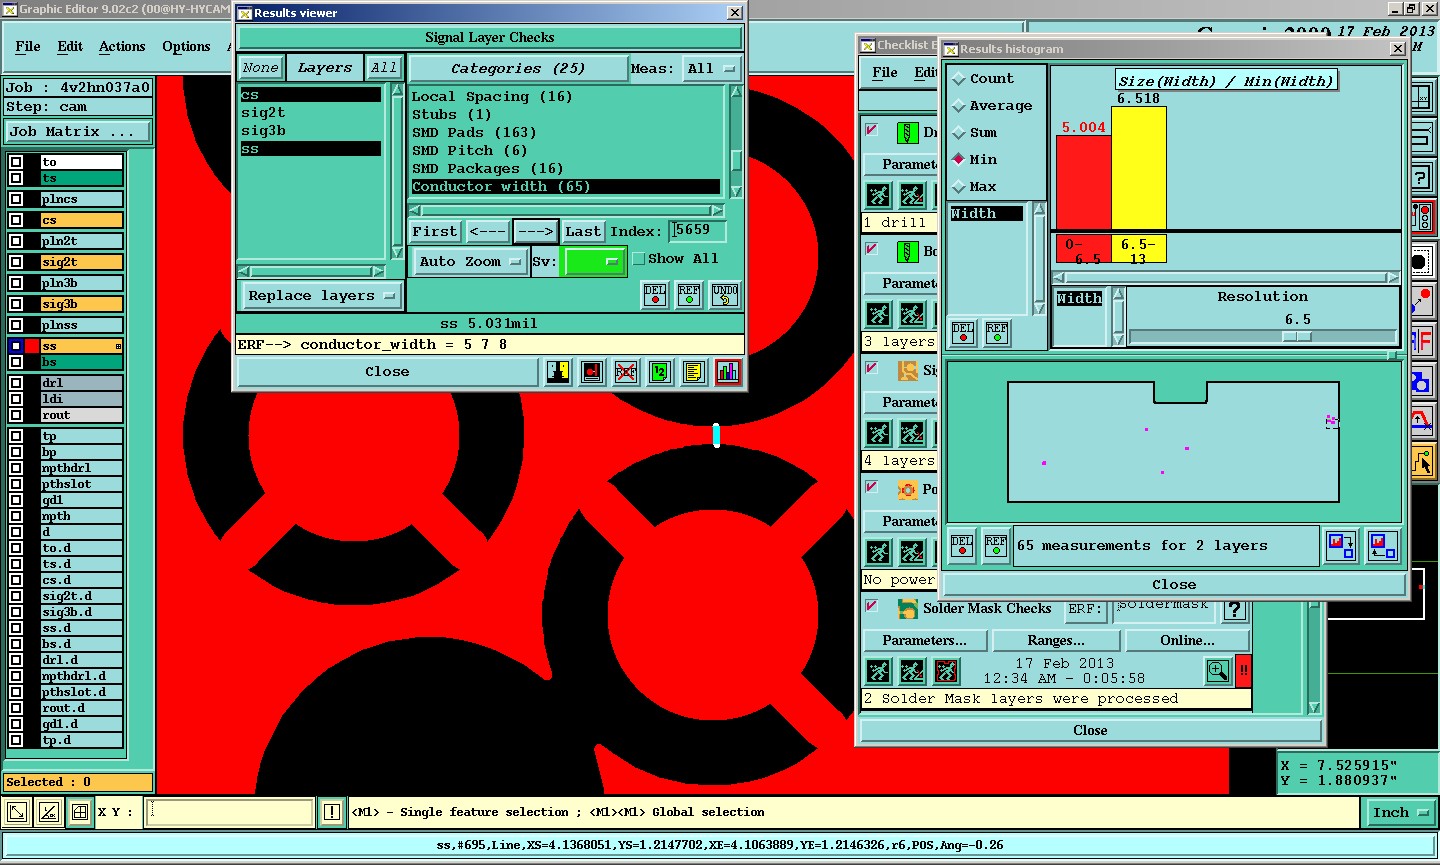Image resolution: width=1440 pixels, height=865 pixels.
Task: Click DEL icon under Width list in histogram
Action: (963, 333)
